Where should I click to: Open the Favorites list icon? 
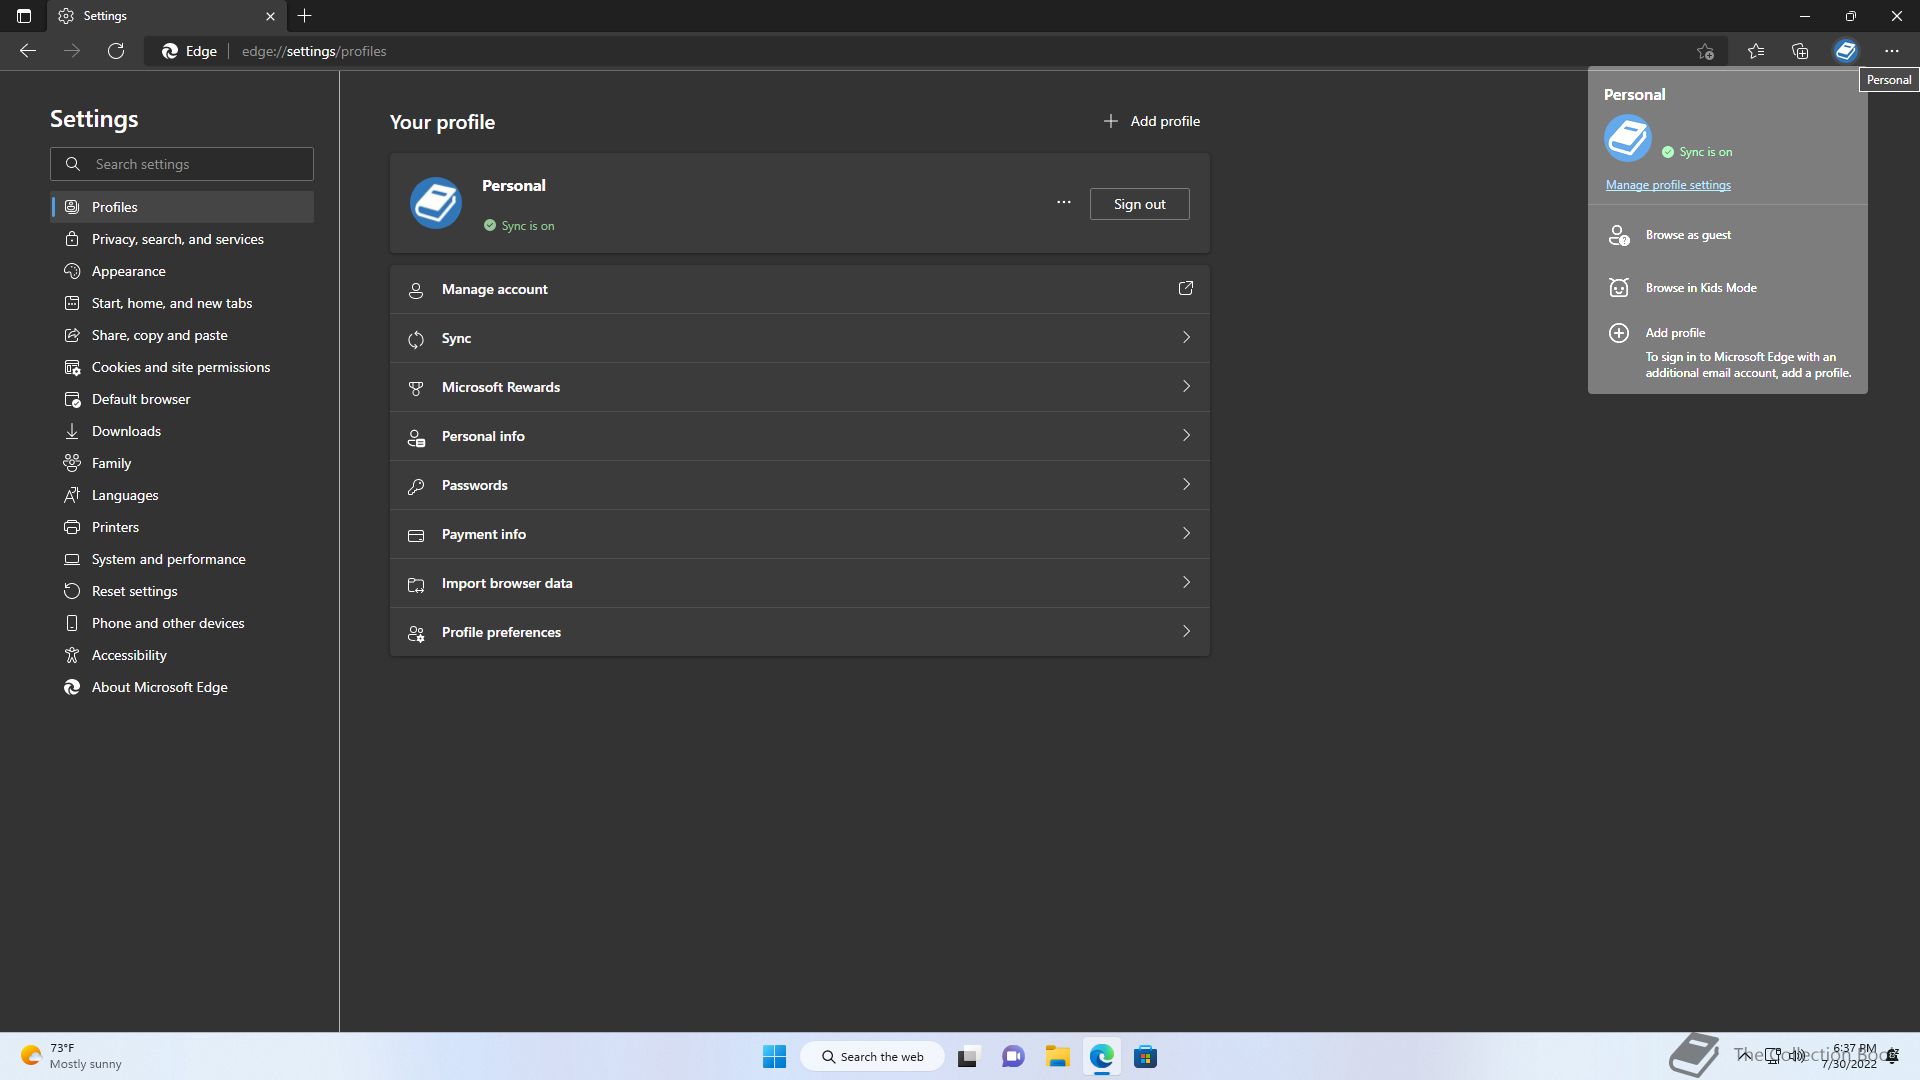1756,51
